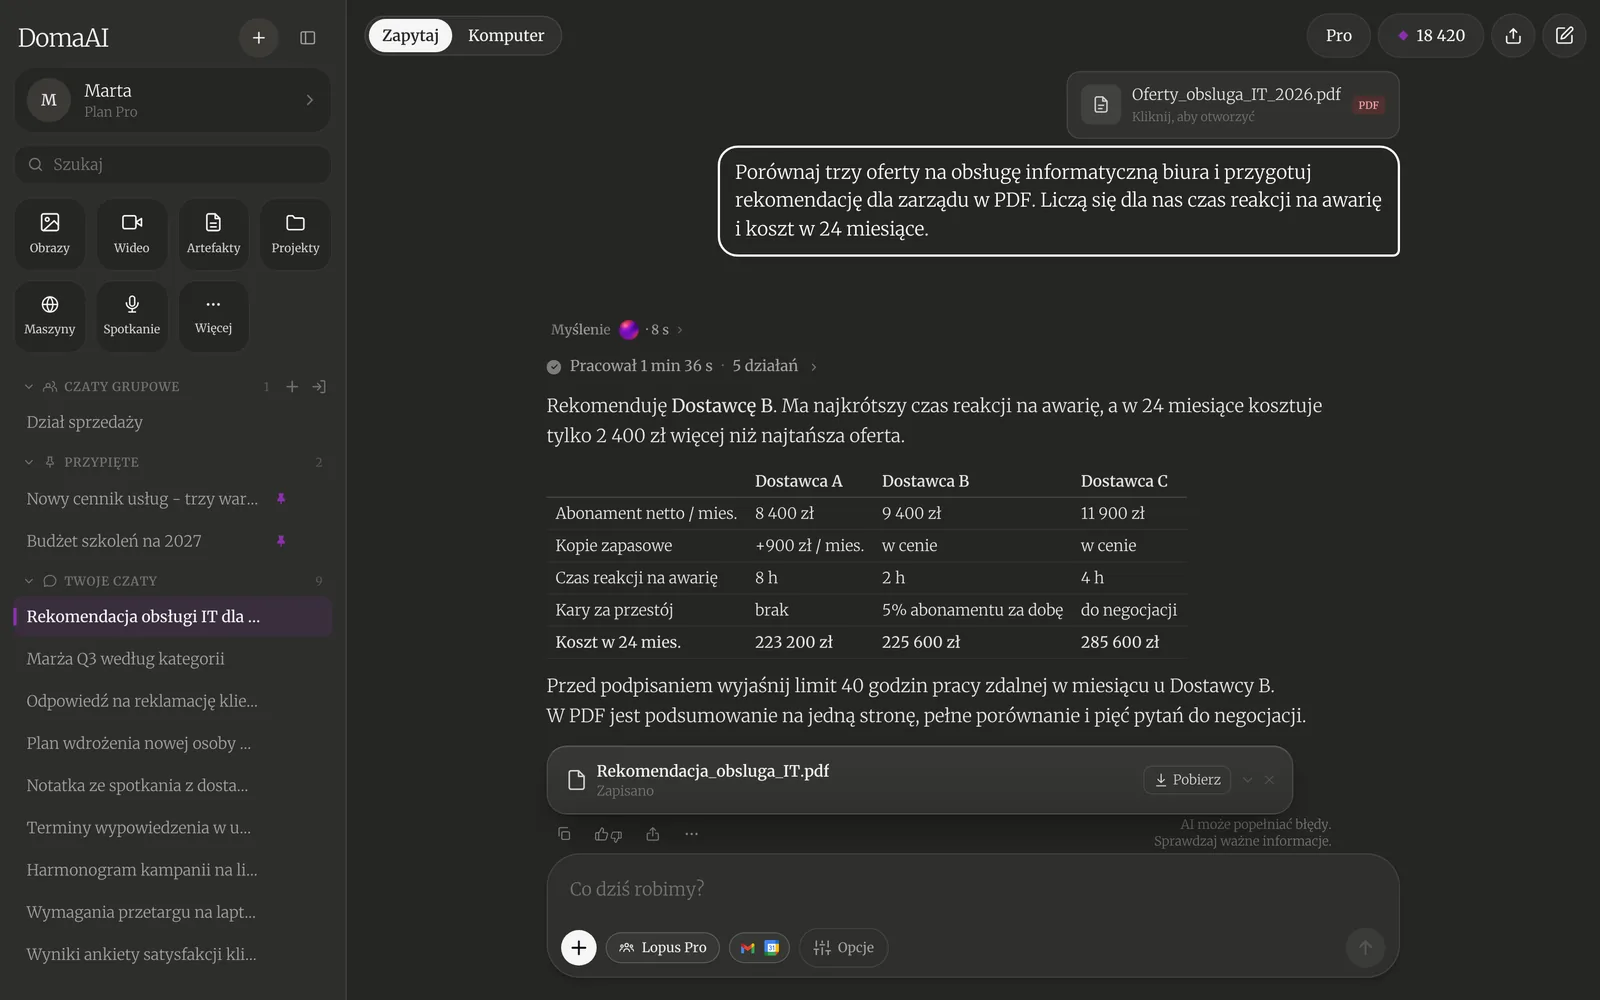The image size is (1600, 1000).
Task: Start a Spotkanie microphone session
Action: pos(132,316)
